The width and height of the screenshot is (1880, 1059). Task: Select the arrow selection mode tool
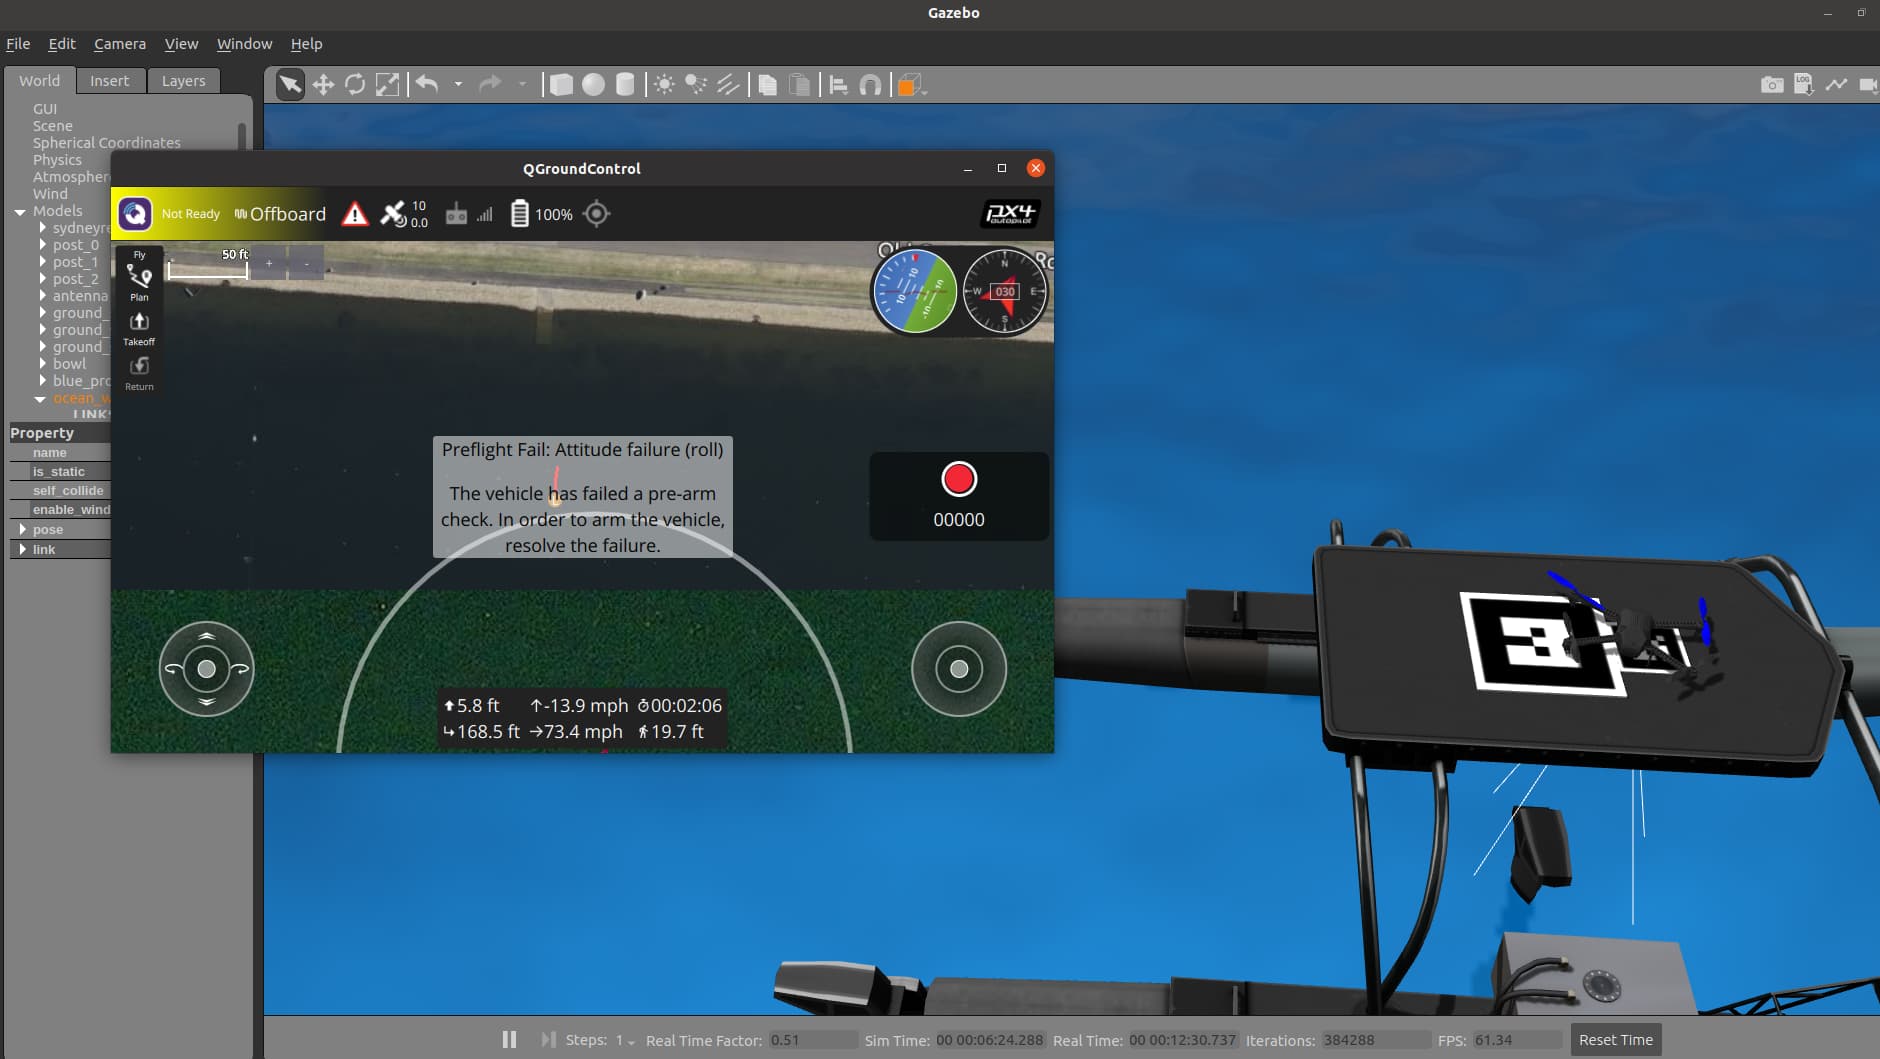pyautogui.click(x=290, y=85)
